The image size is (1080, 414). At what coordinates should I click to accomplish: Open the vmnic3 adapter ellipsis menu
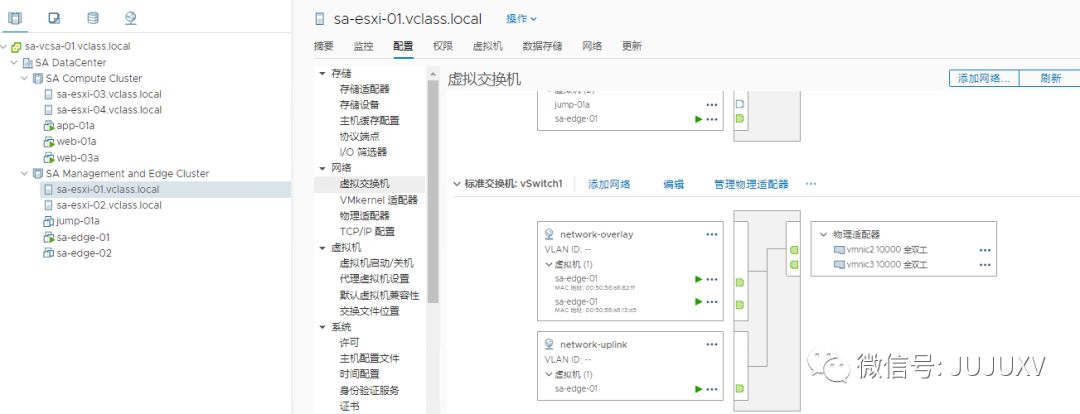click(x=985, y=265)
